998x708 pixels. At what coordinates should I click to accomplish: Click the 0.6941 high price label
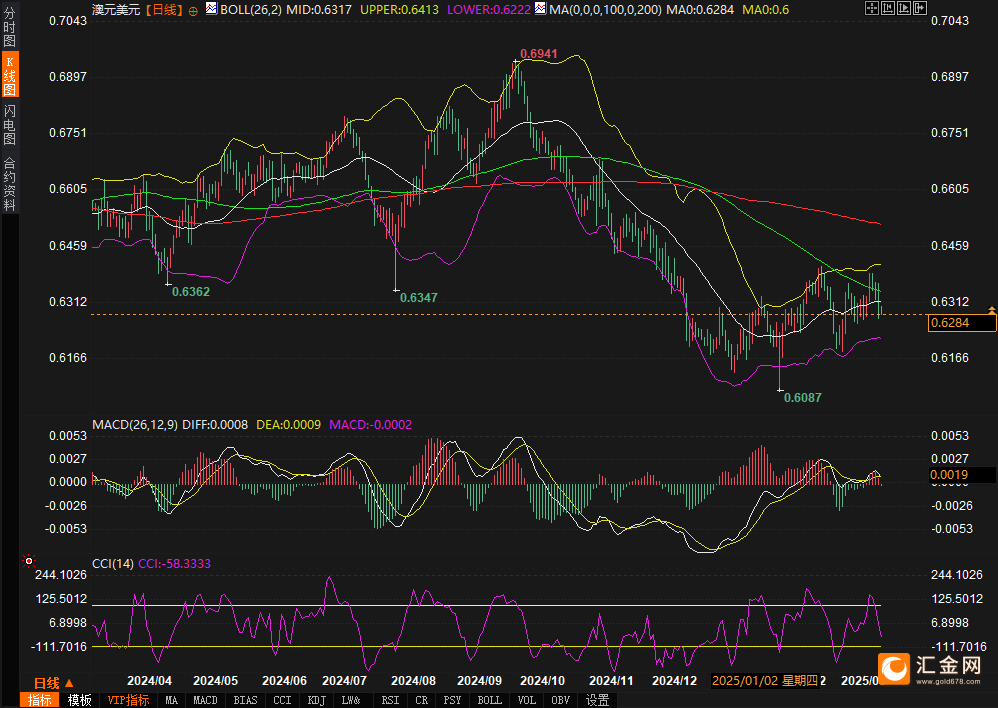click(x=538, y=53)
